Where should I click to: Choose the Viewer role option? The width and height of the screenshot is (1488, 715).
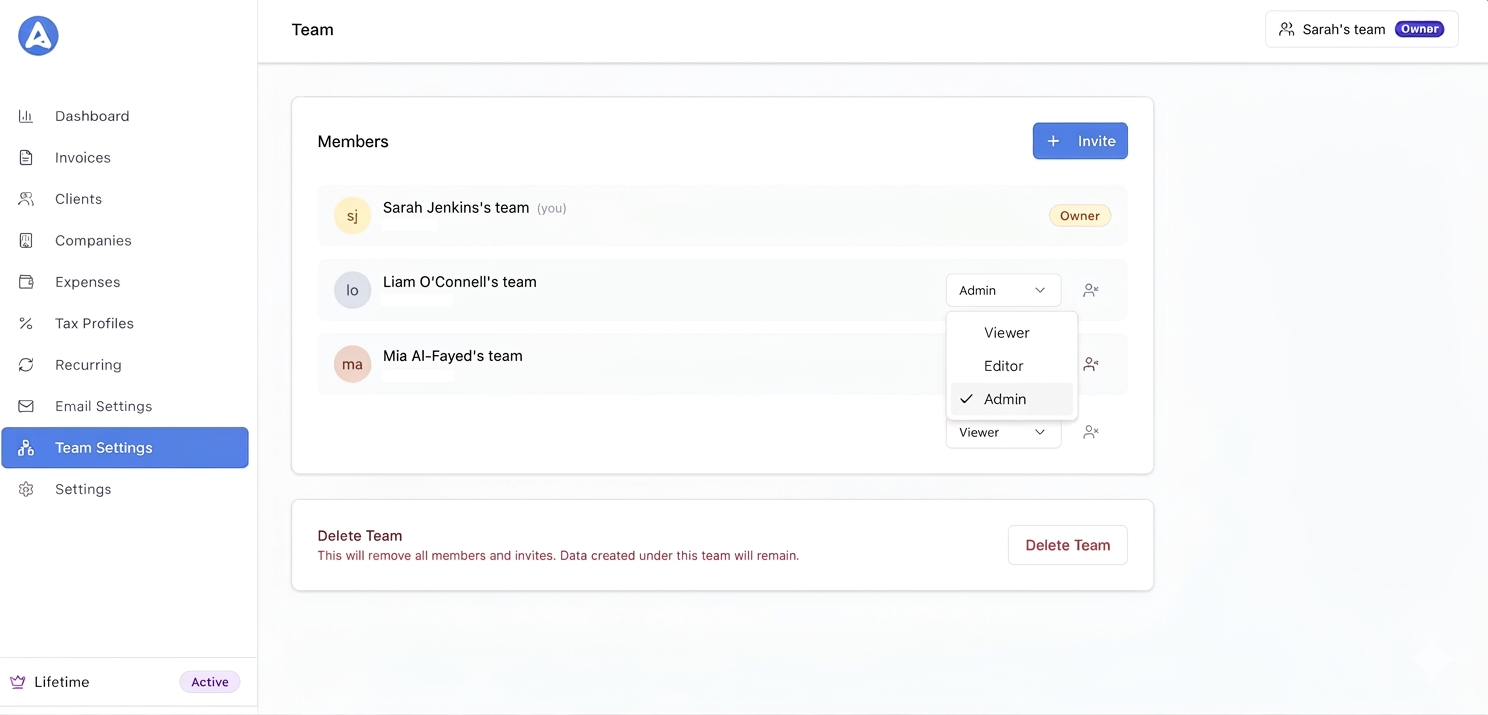[x=1012, y=333]
